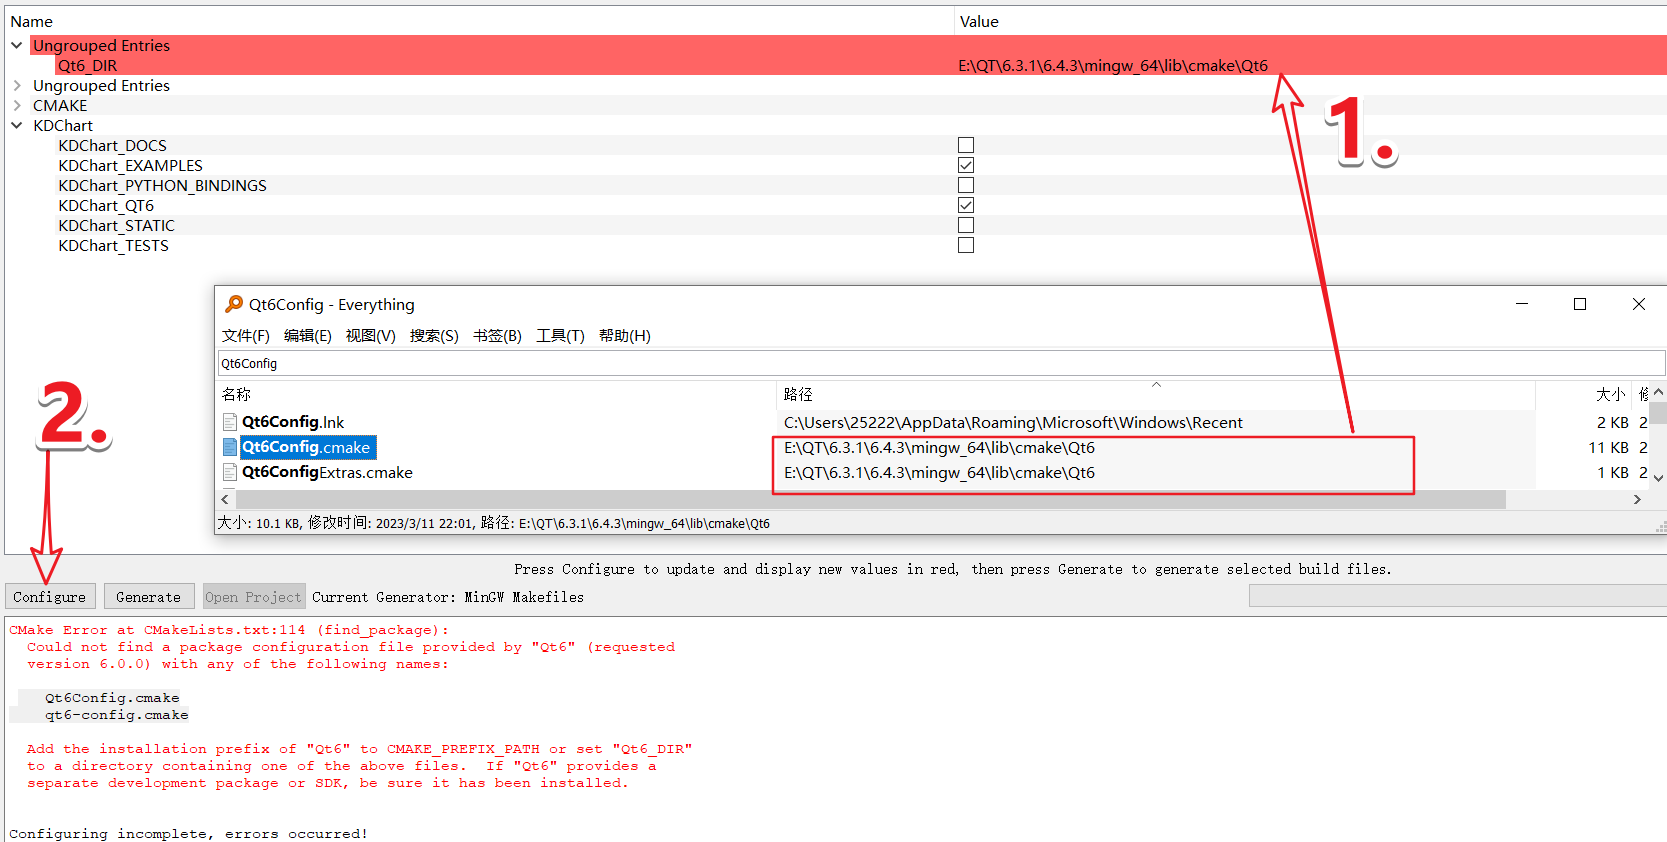Close the Everything window

[1639, 304]
